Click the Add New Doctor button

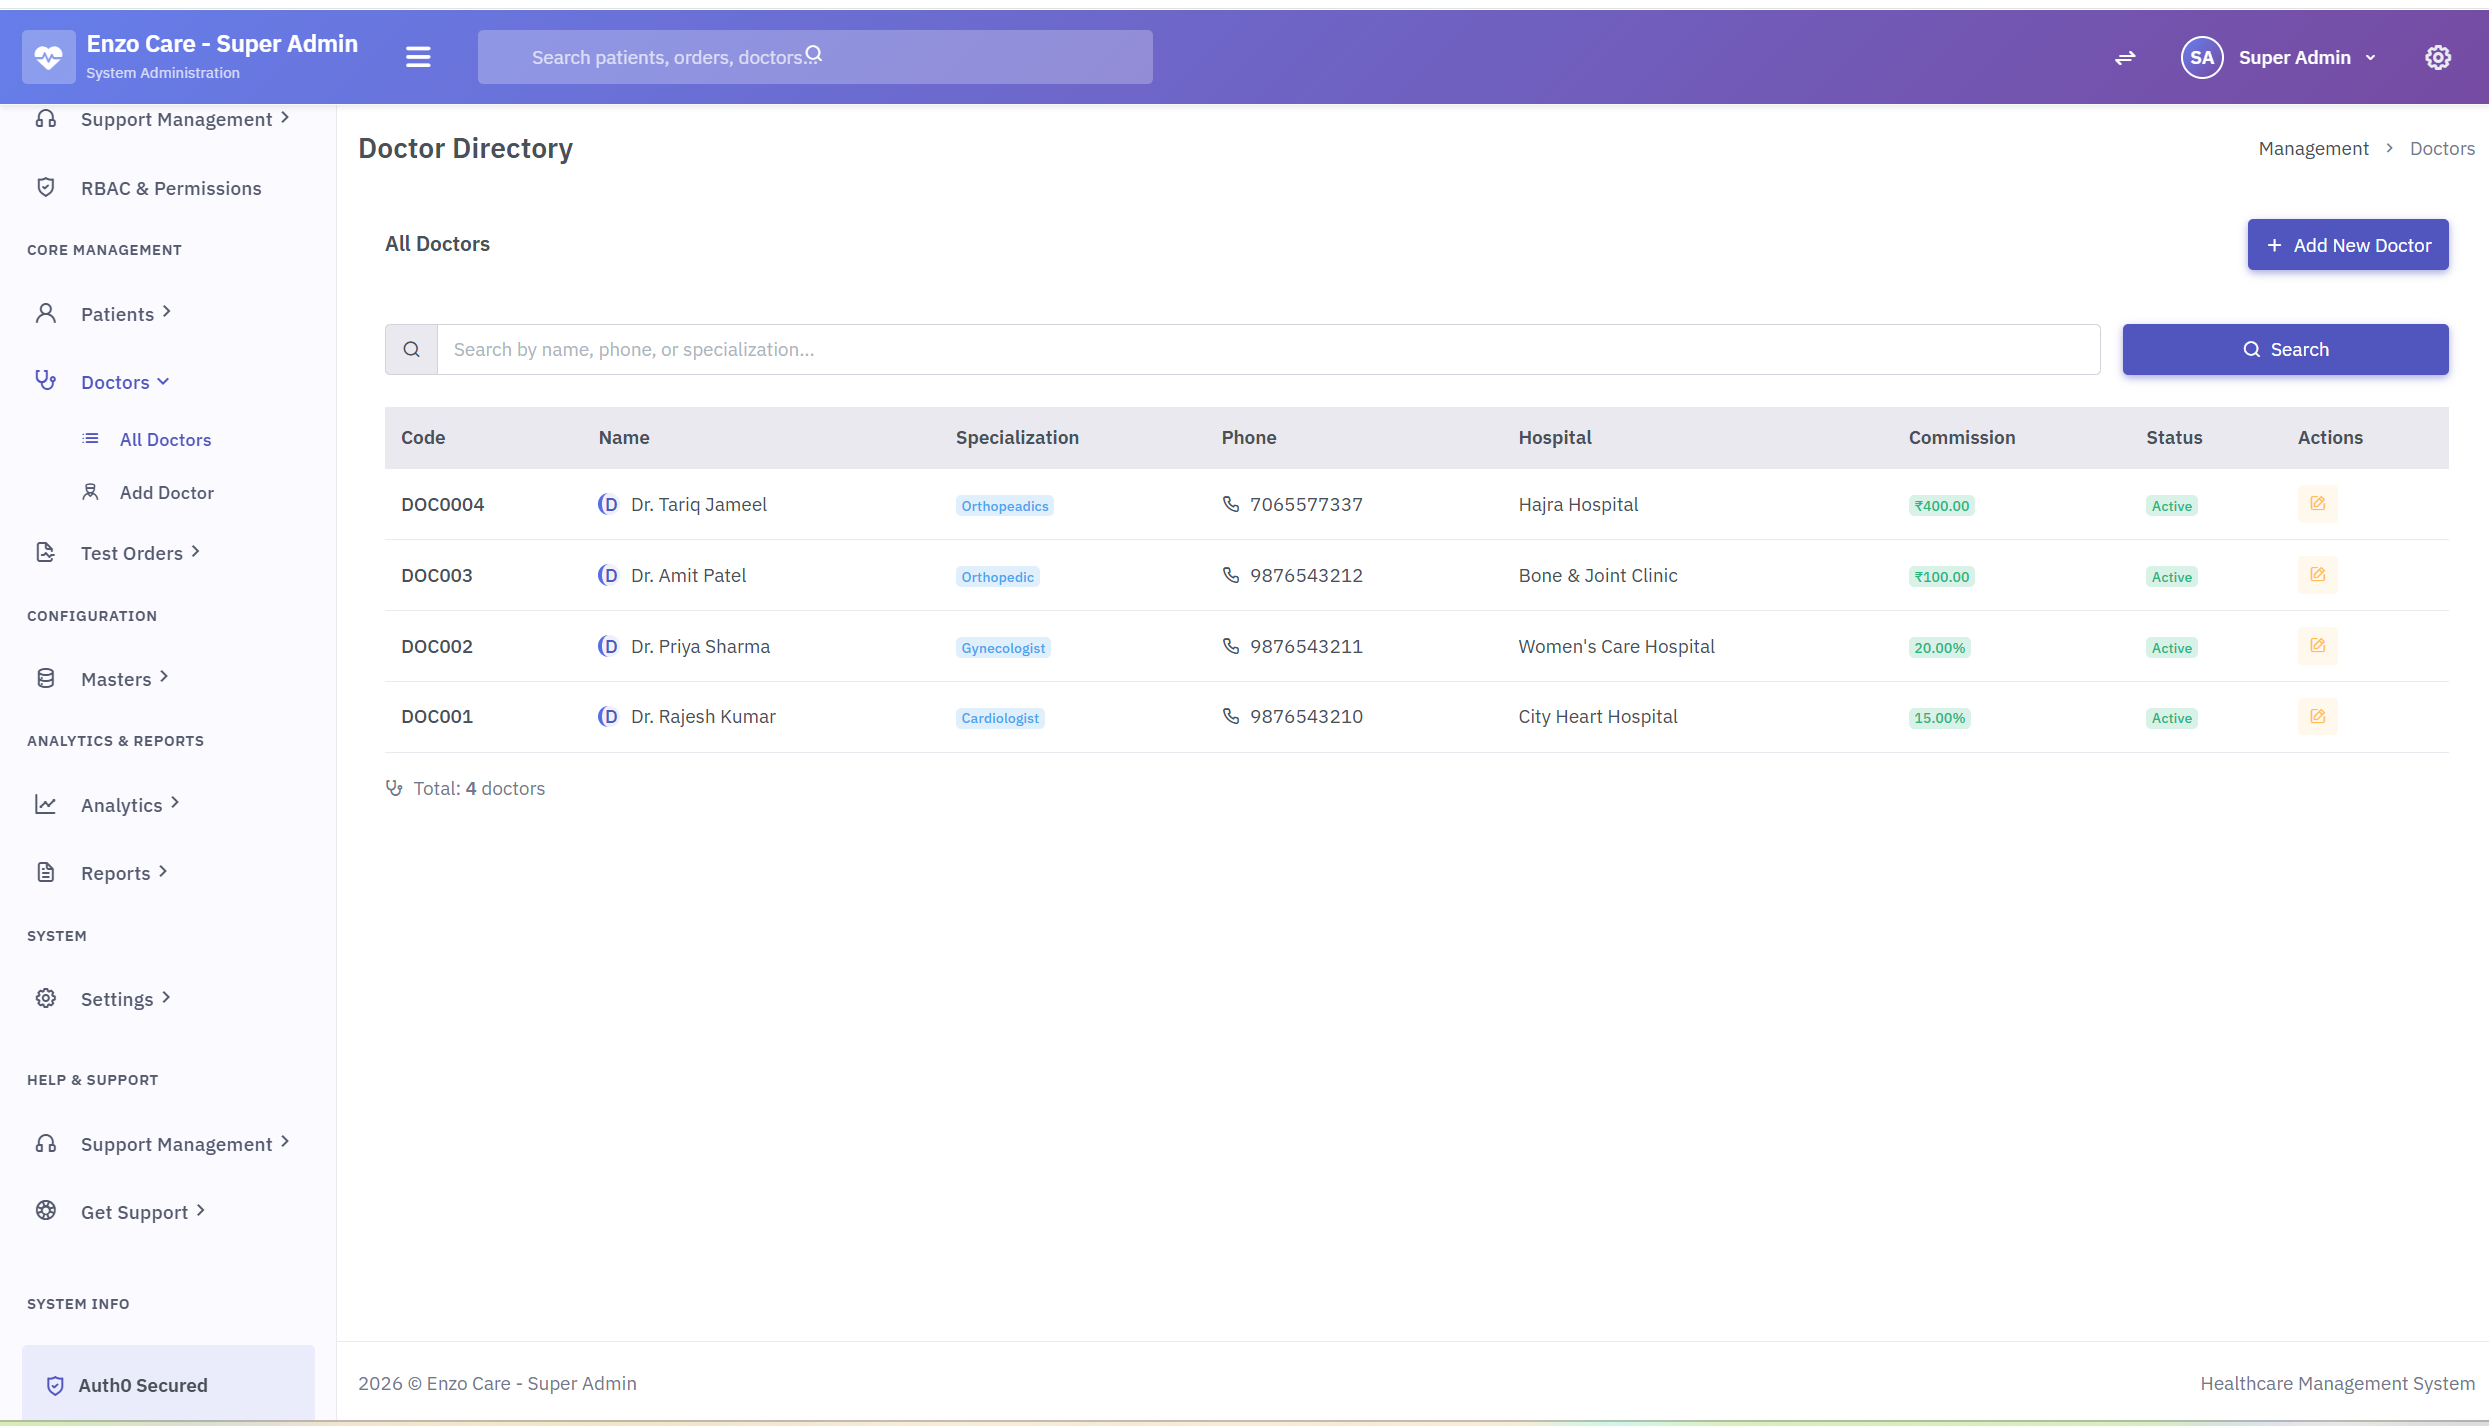2347,245
